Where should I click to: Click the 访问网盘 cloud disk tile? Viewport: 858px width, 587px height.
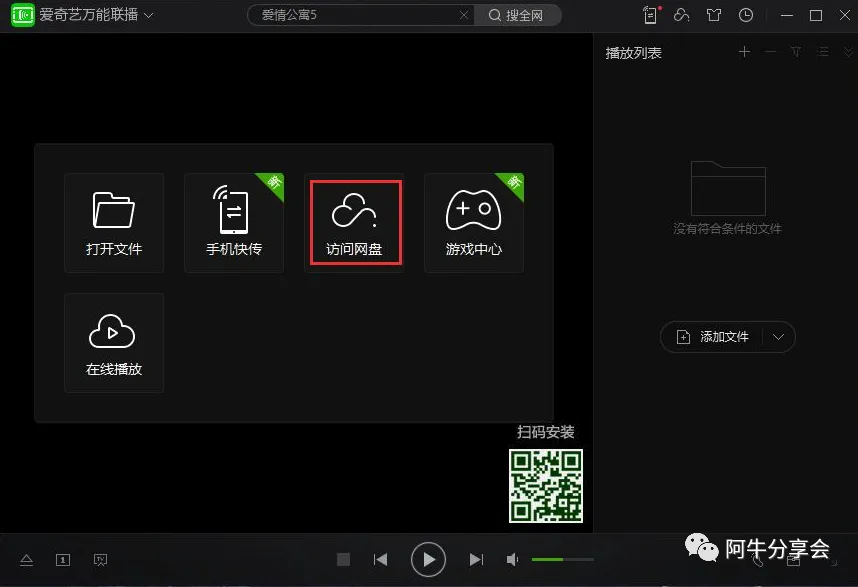pos(356,223)
